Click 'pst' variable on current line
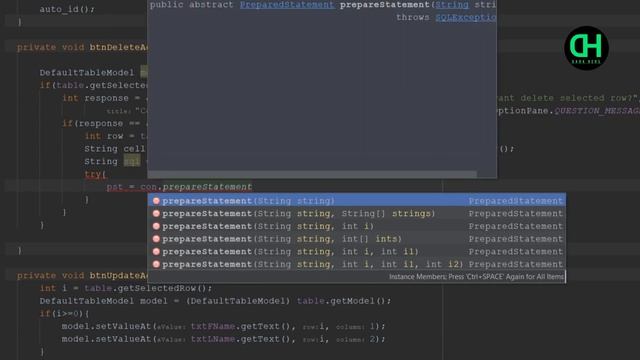The image size is (640, 360). coord(115,187)
